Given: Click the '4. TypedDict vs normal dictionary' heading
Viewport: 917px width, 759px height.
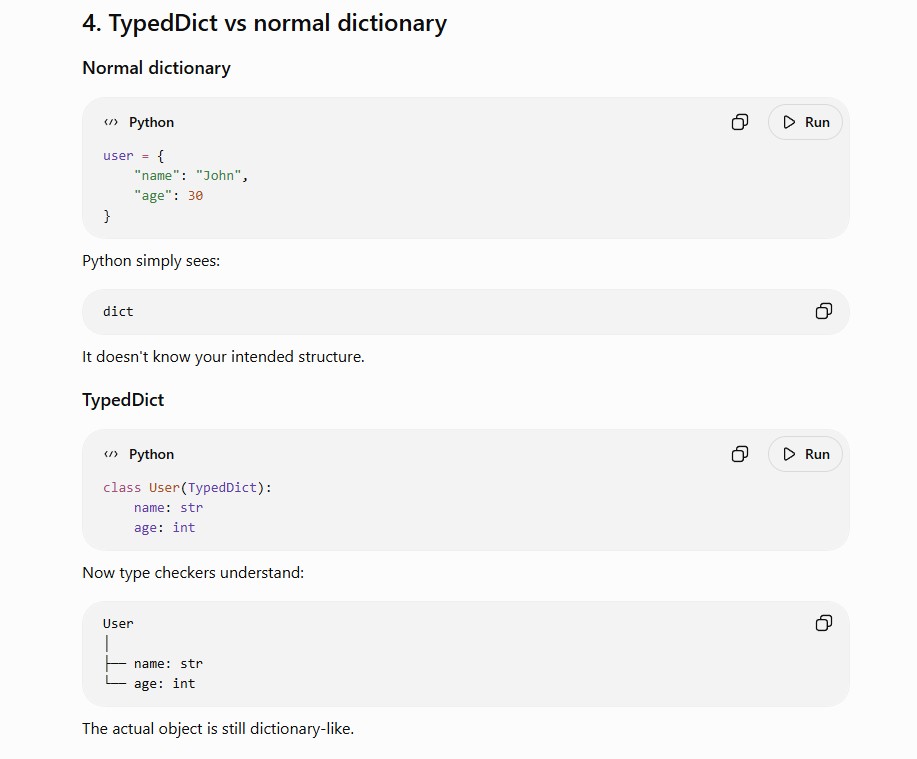Looking at the screenshot, I should tap(264, 23).
